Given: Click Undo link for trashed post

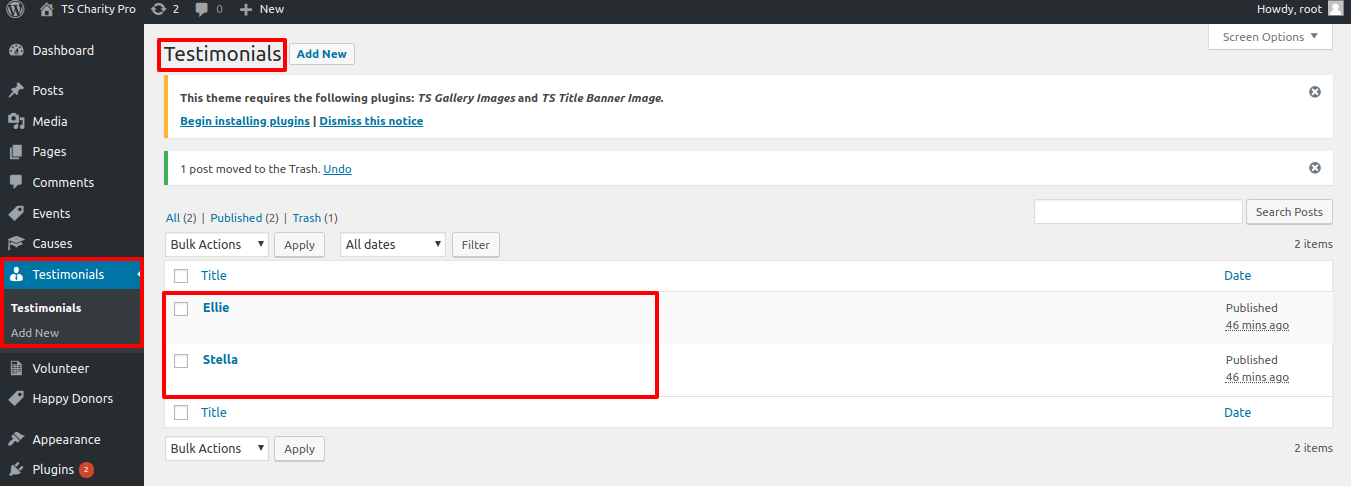Looking at the screenshot, I should click(x=337, y=169).
